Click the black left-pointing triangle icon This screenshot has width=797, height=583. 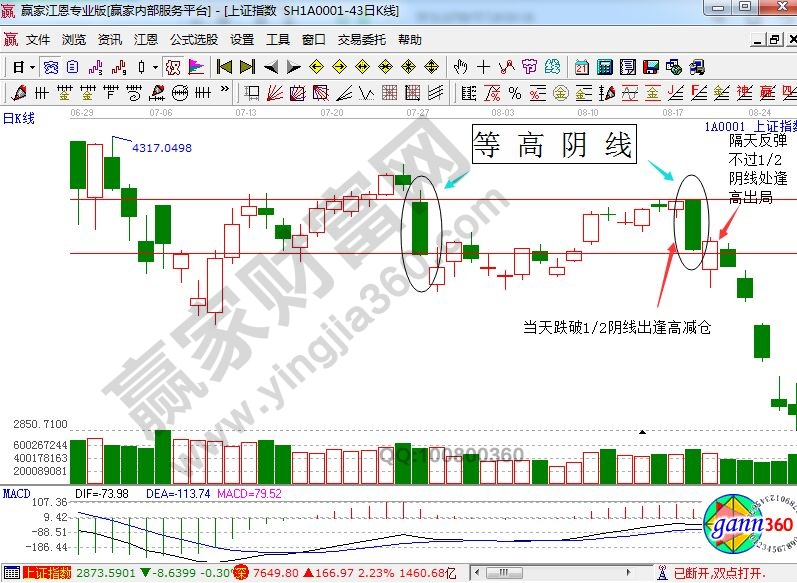tap(270, 67)
